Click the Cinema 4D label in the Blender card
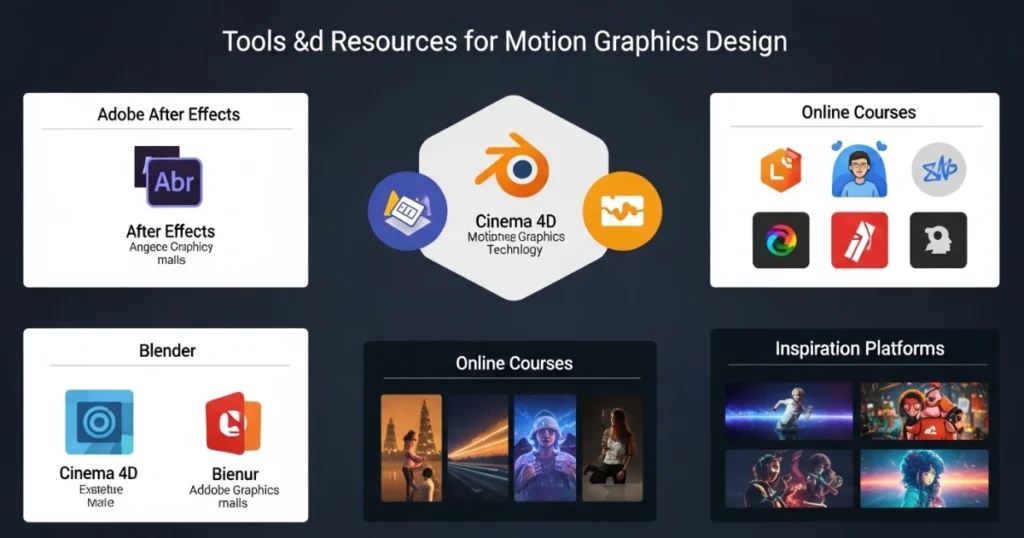This screenshot has height=538, width=1024. [x=99, y=473]
